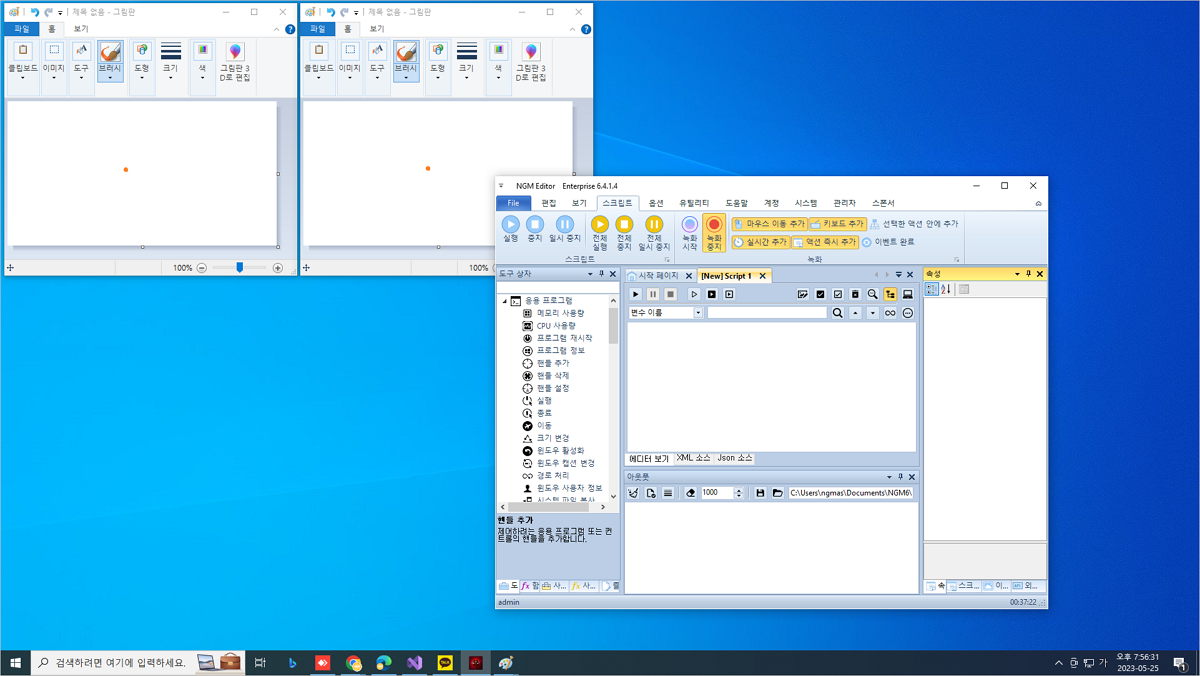The height and width of the screenshot is (676, 1200).
Task: Click 선택한 액션 안에 추가 icon
Action: (x=874, y=224)
